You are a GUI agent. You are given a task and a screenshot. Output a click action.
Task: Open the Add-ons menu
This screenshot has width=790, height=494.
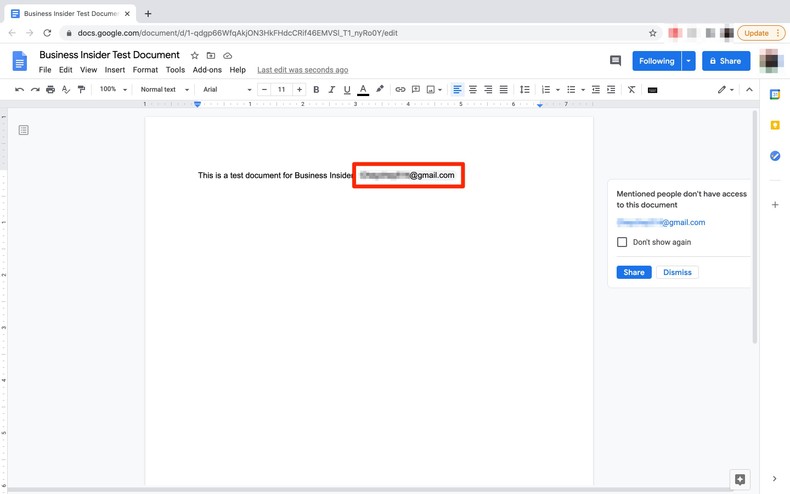(207, 70)
